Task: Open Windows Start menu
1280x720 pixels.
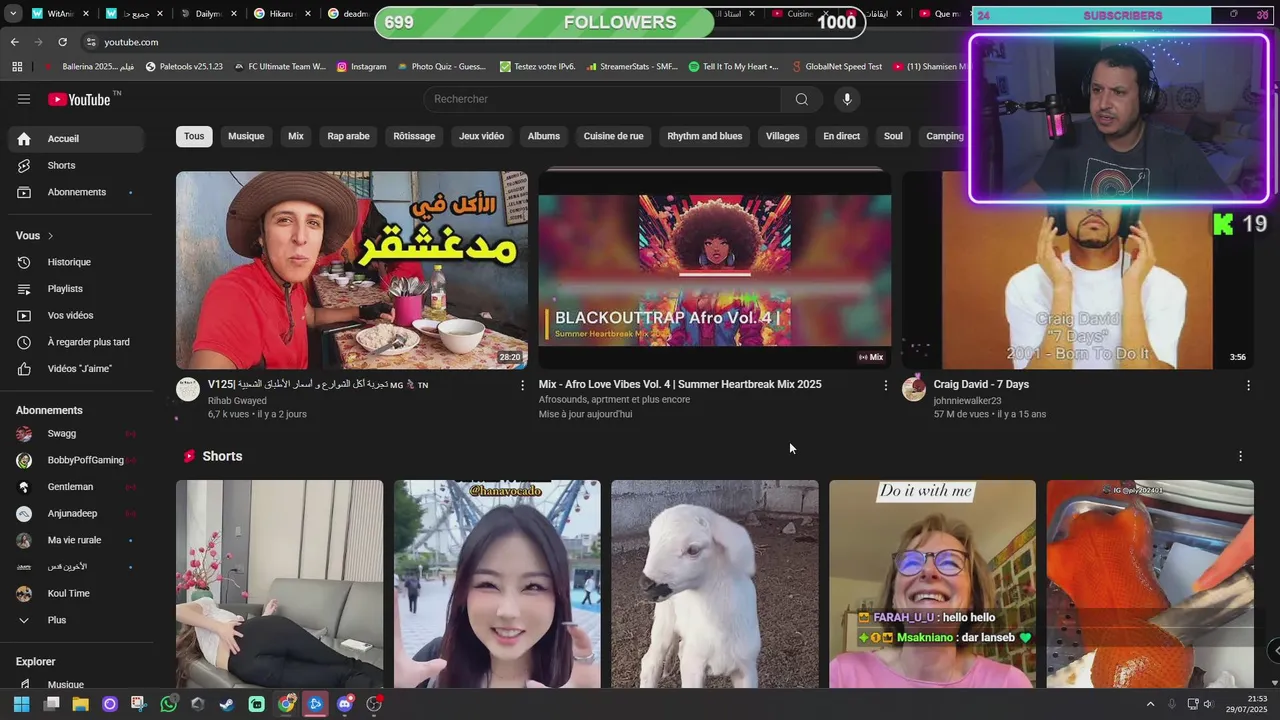Action: (21, 704)
